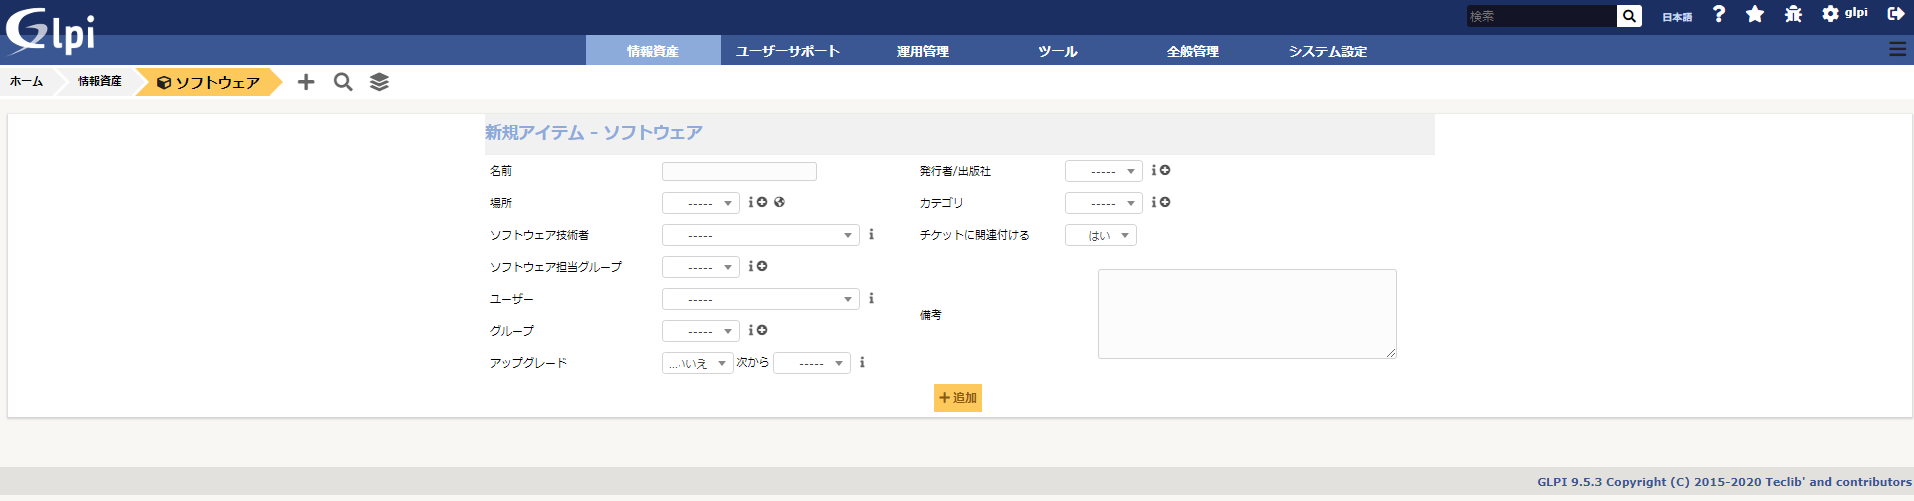
Task: Click the logout icon at top right
Action: click(1895, 14)
